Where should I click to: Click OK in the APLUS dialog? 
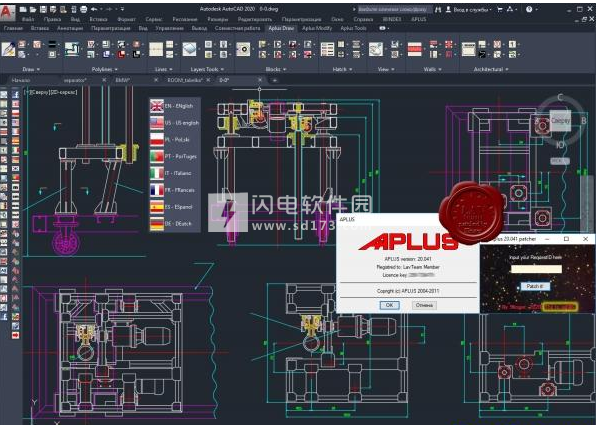[x=390, y=305]
